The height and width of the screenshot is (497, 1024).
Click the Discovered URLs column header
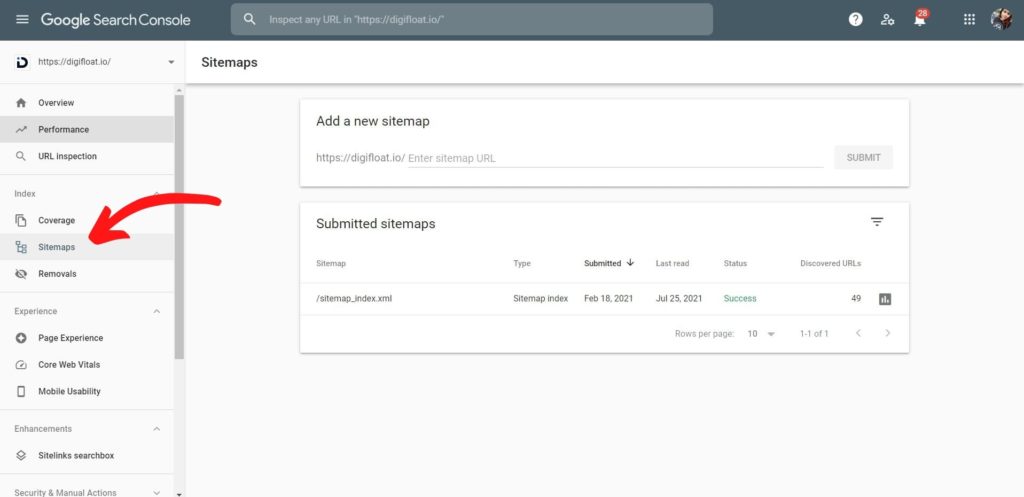tap(831, 263)
